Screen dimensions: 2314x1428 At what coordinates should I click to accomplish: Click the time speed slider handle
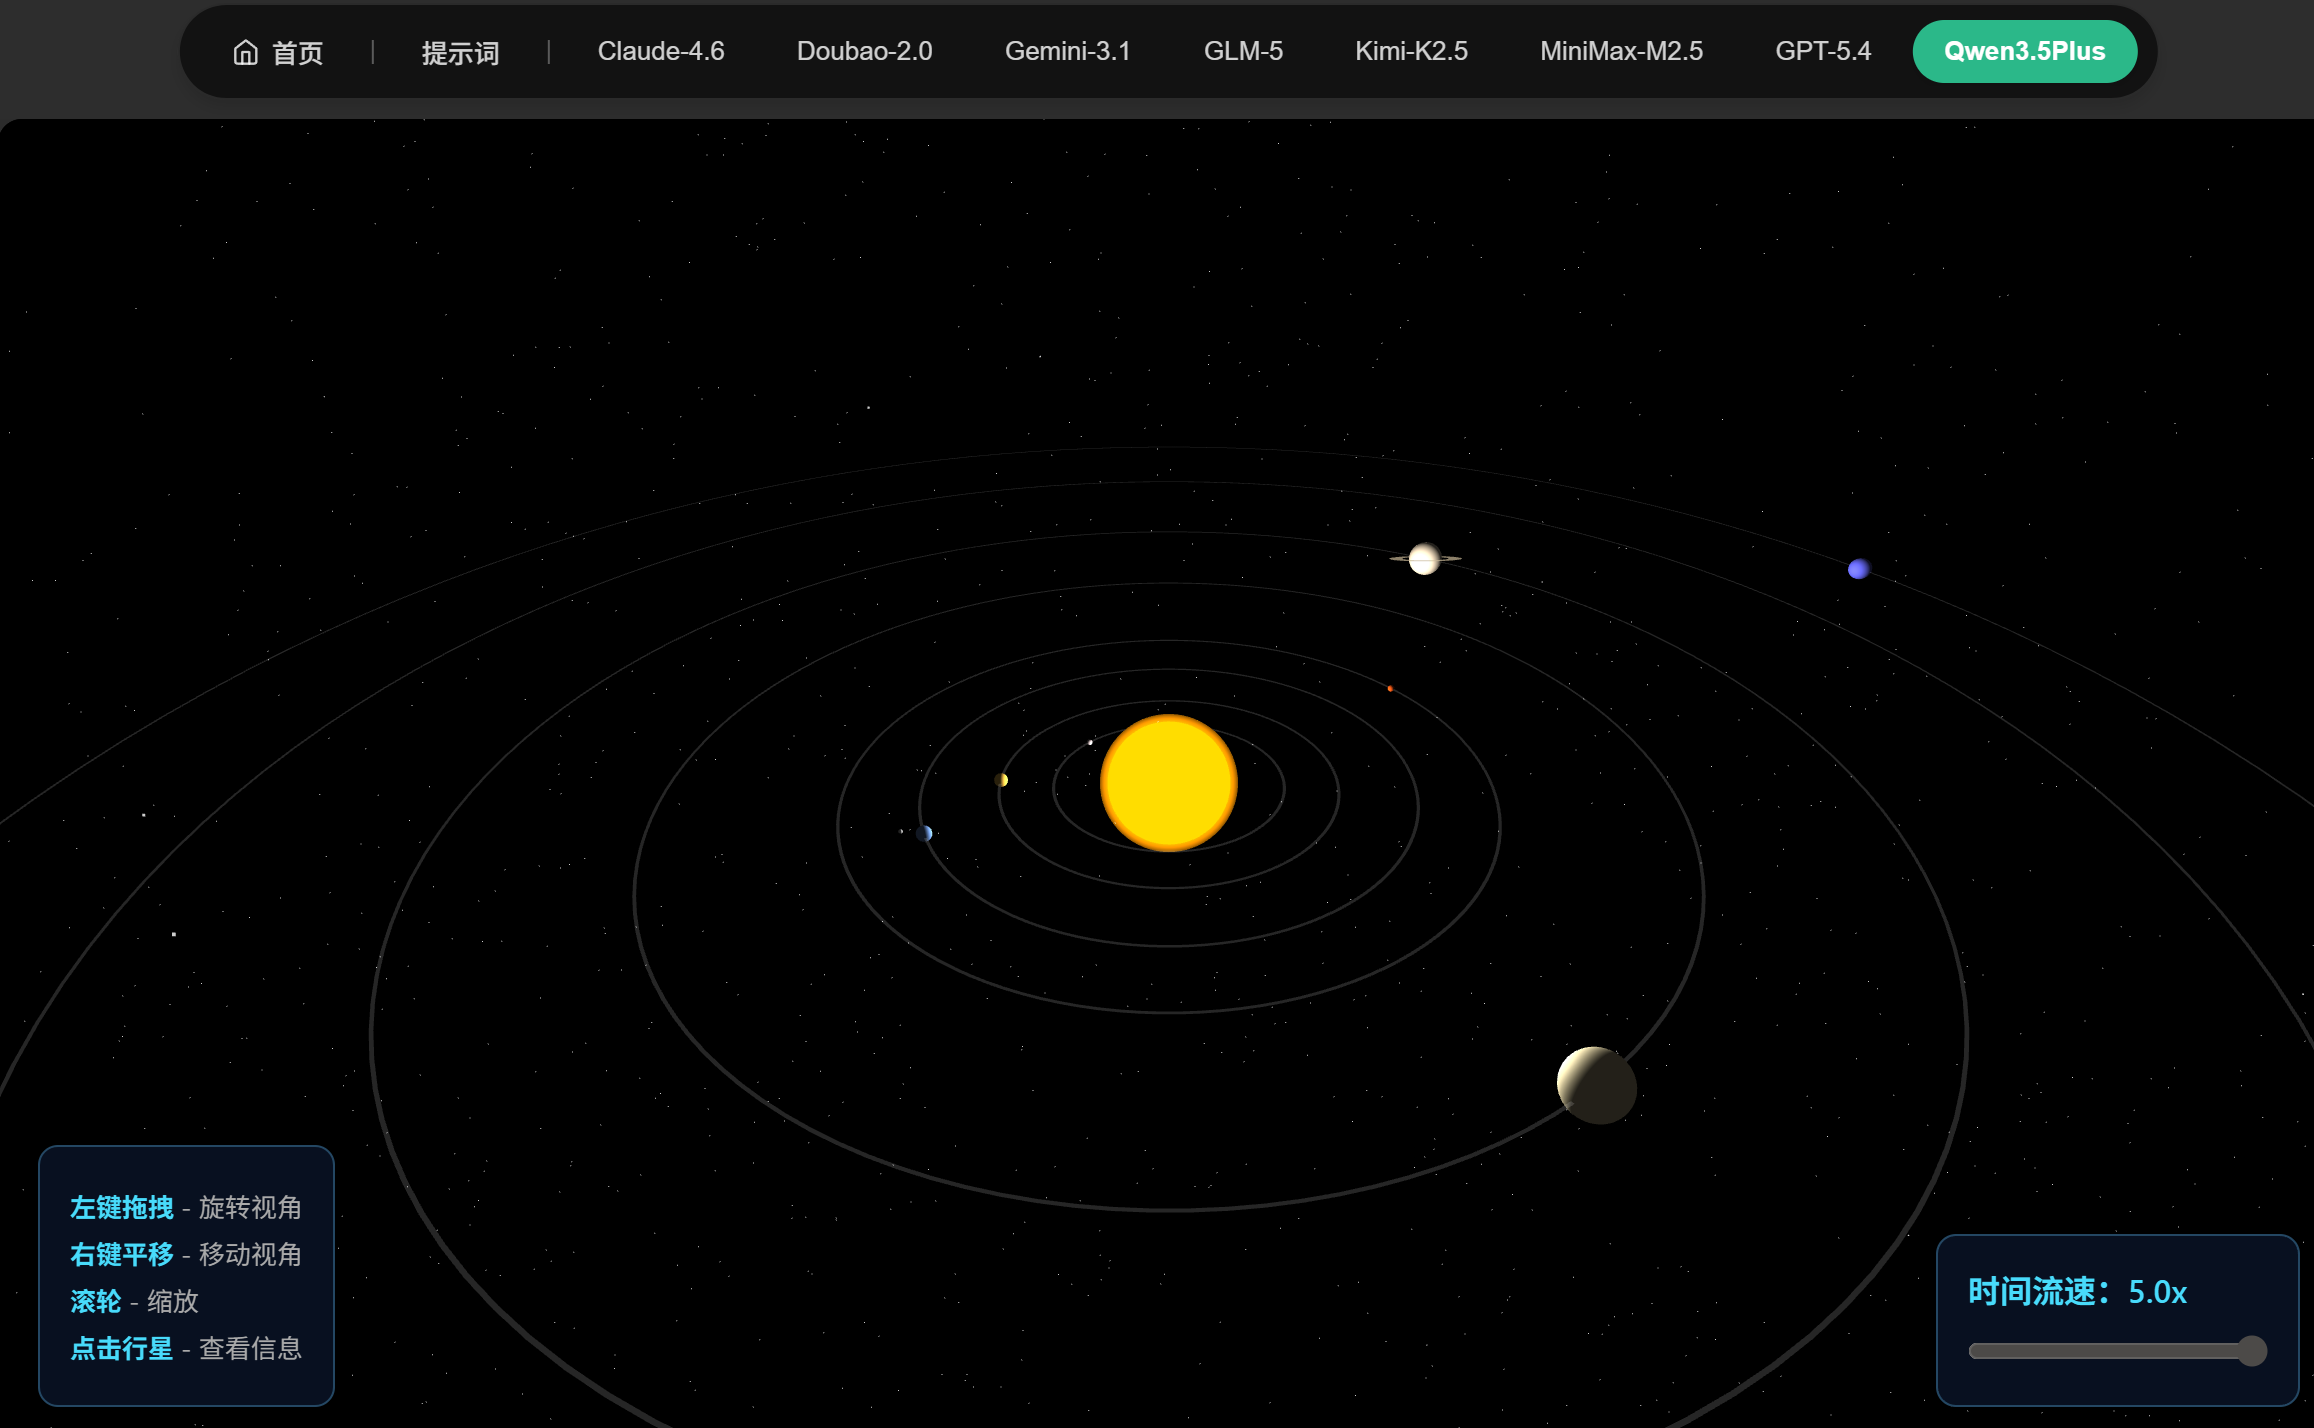(x=2251, y=1351)
